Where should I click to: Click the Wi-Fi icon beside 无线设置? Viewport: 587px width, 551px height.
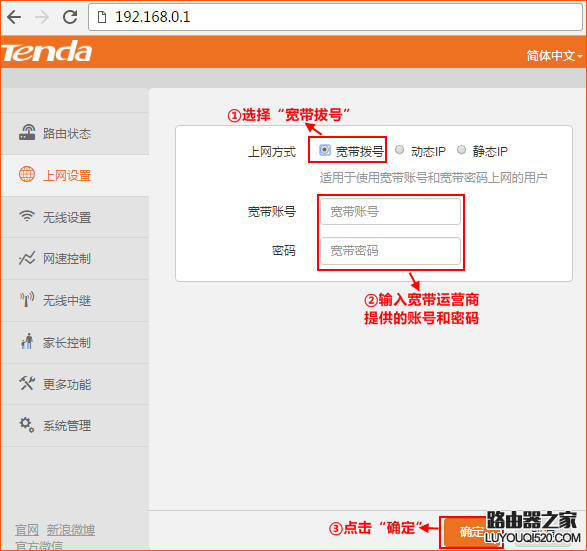click(x=27, y=216)
